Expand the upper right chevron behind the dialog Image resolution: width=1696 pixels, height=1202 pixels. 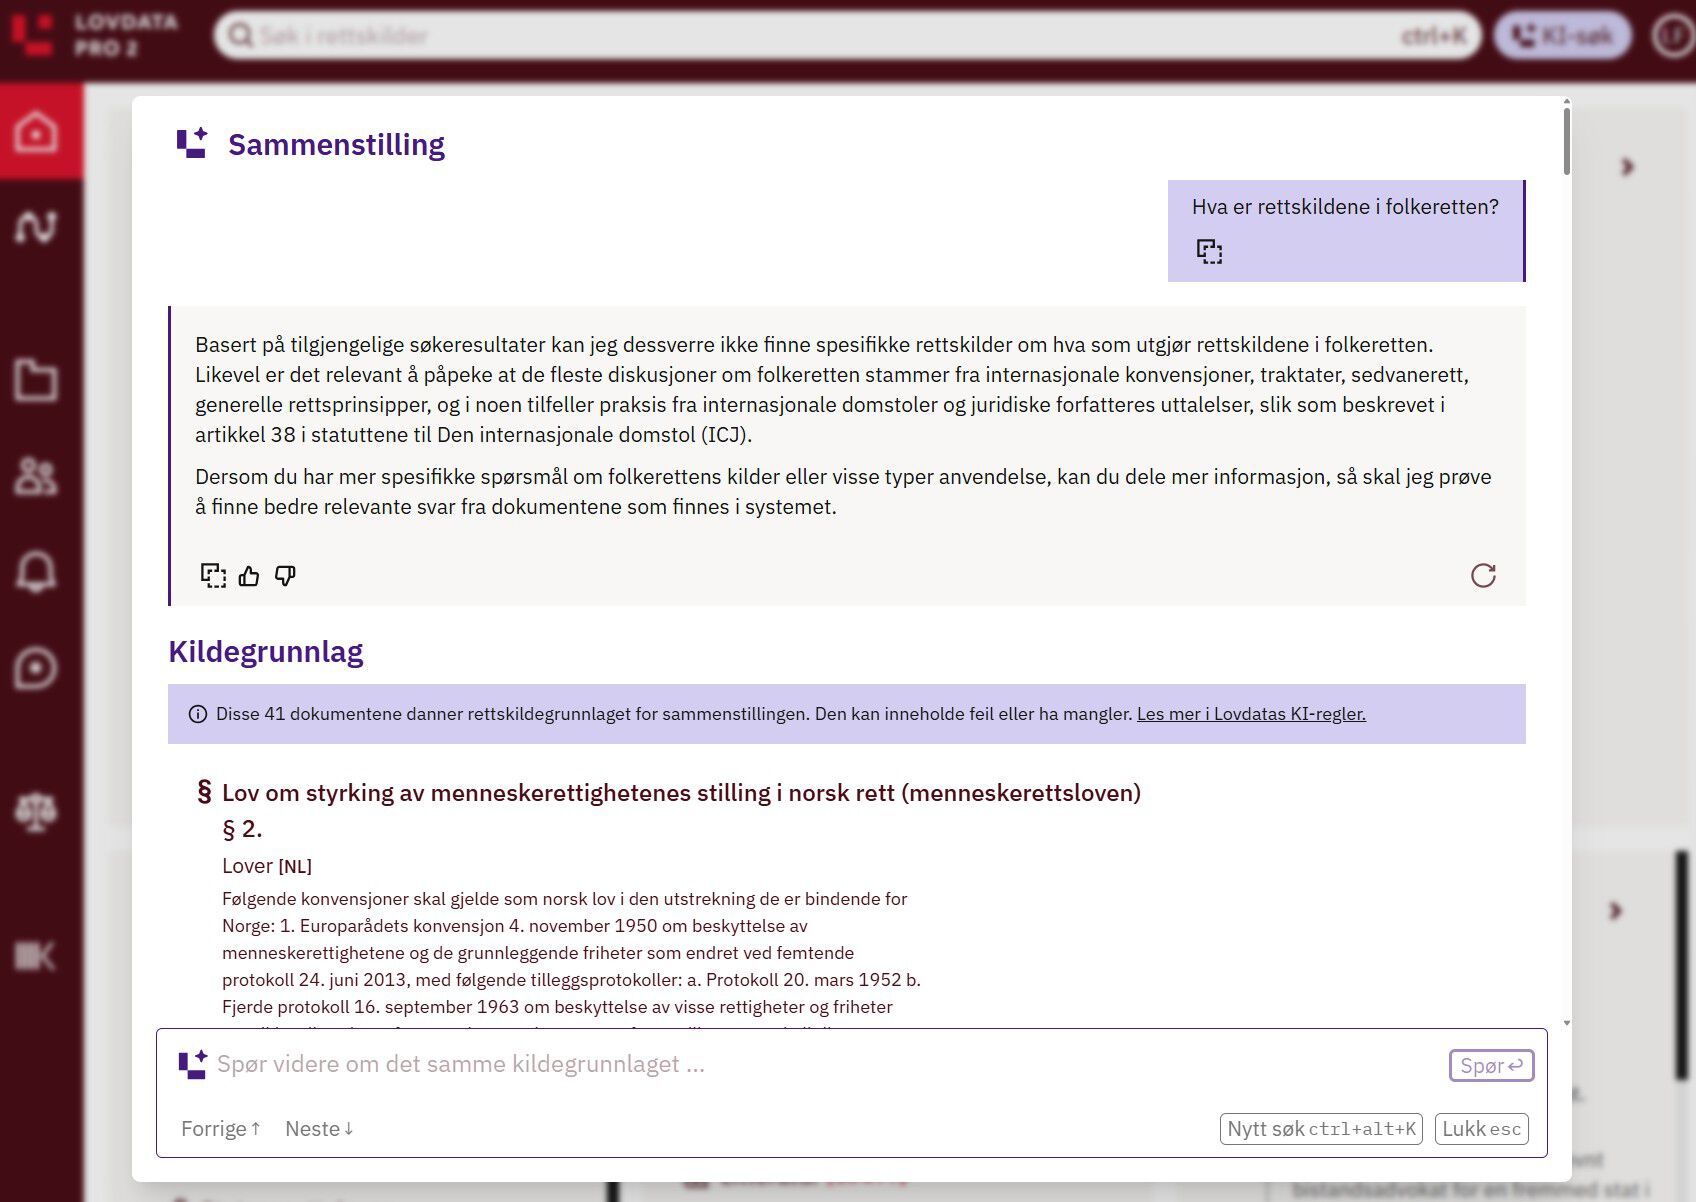coord(1627,167)
